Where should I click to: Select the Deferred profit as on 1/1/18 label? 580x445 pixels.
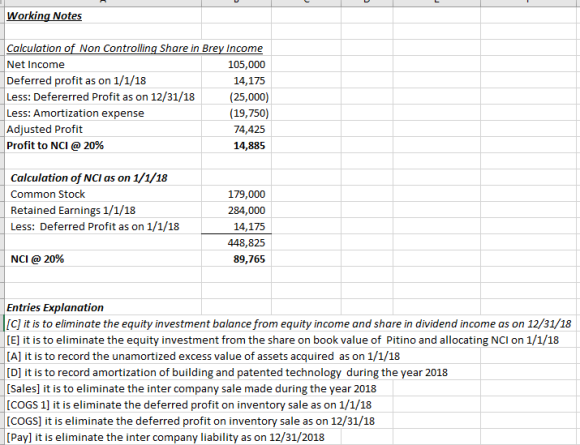(77, 81)
